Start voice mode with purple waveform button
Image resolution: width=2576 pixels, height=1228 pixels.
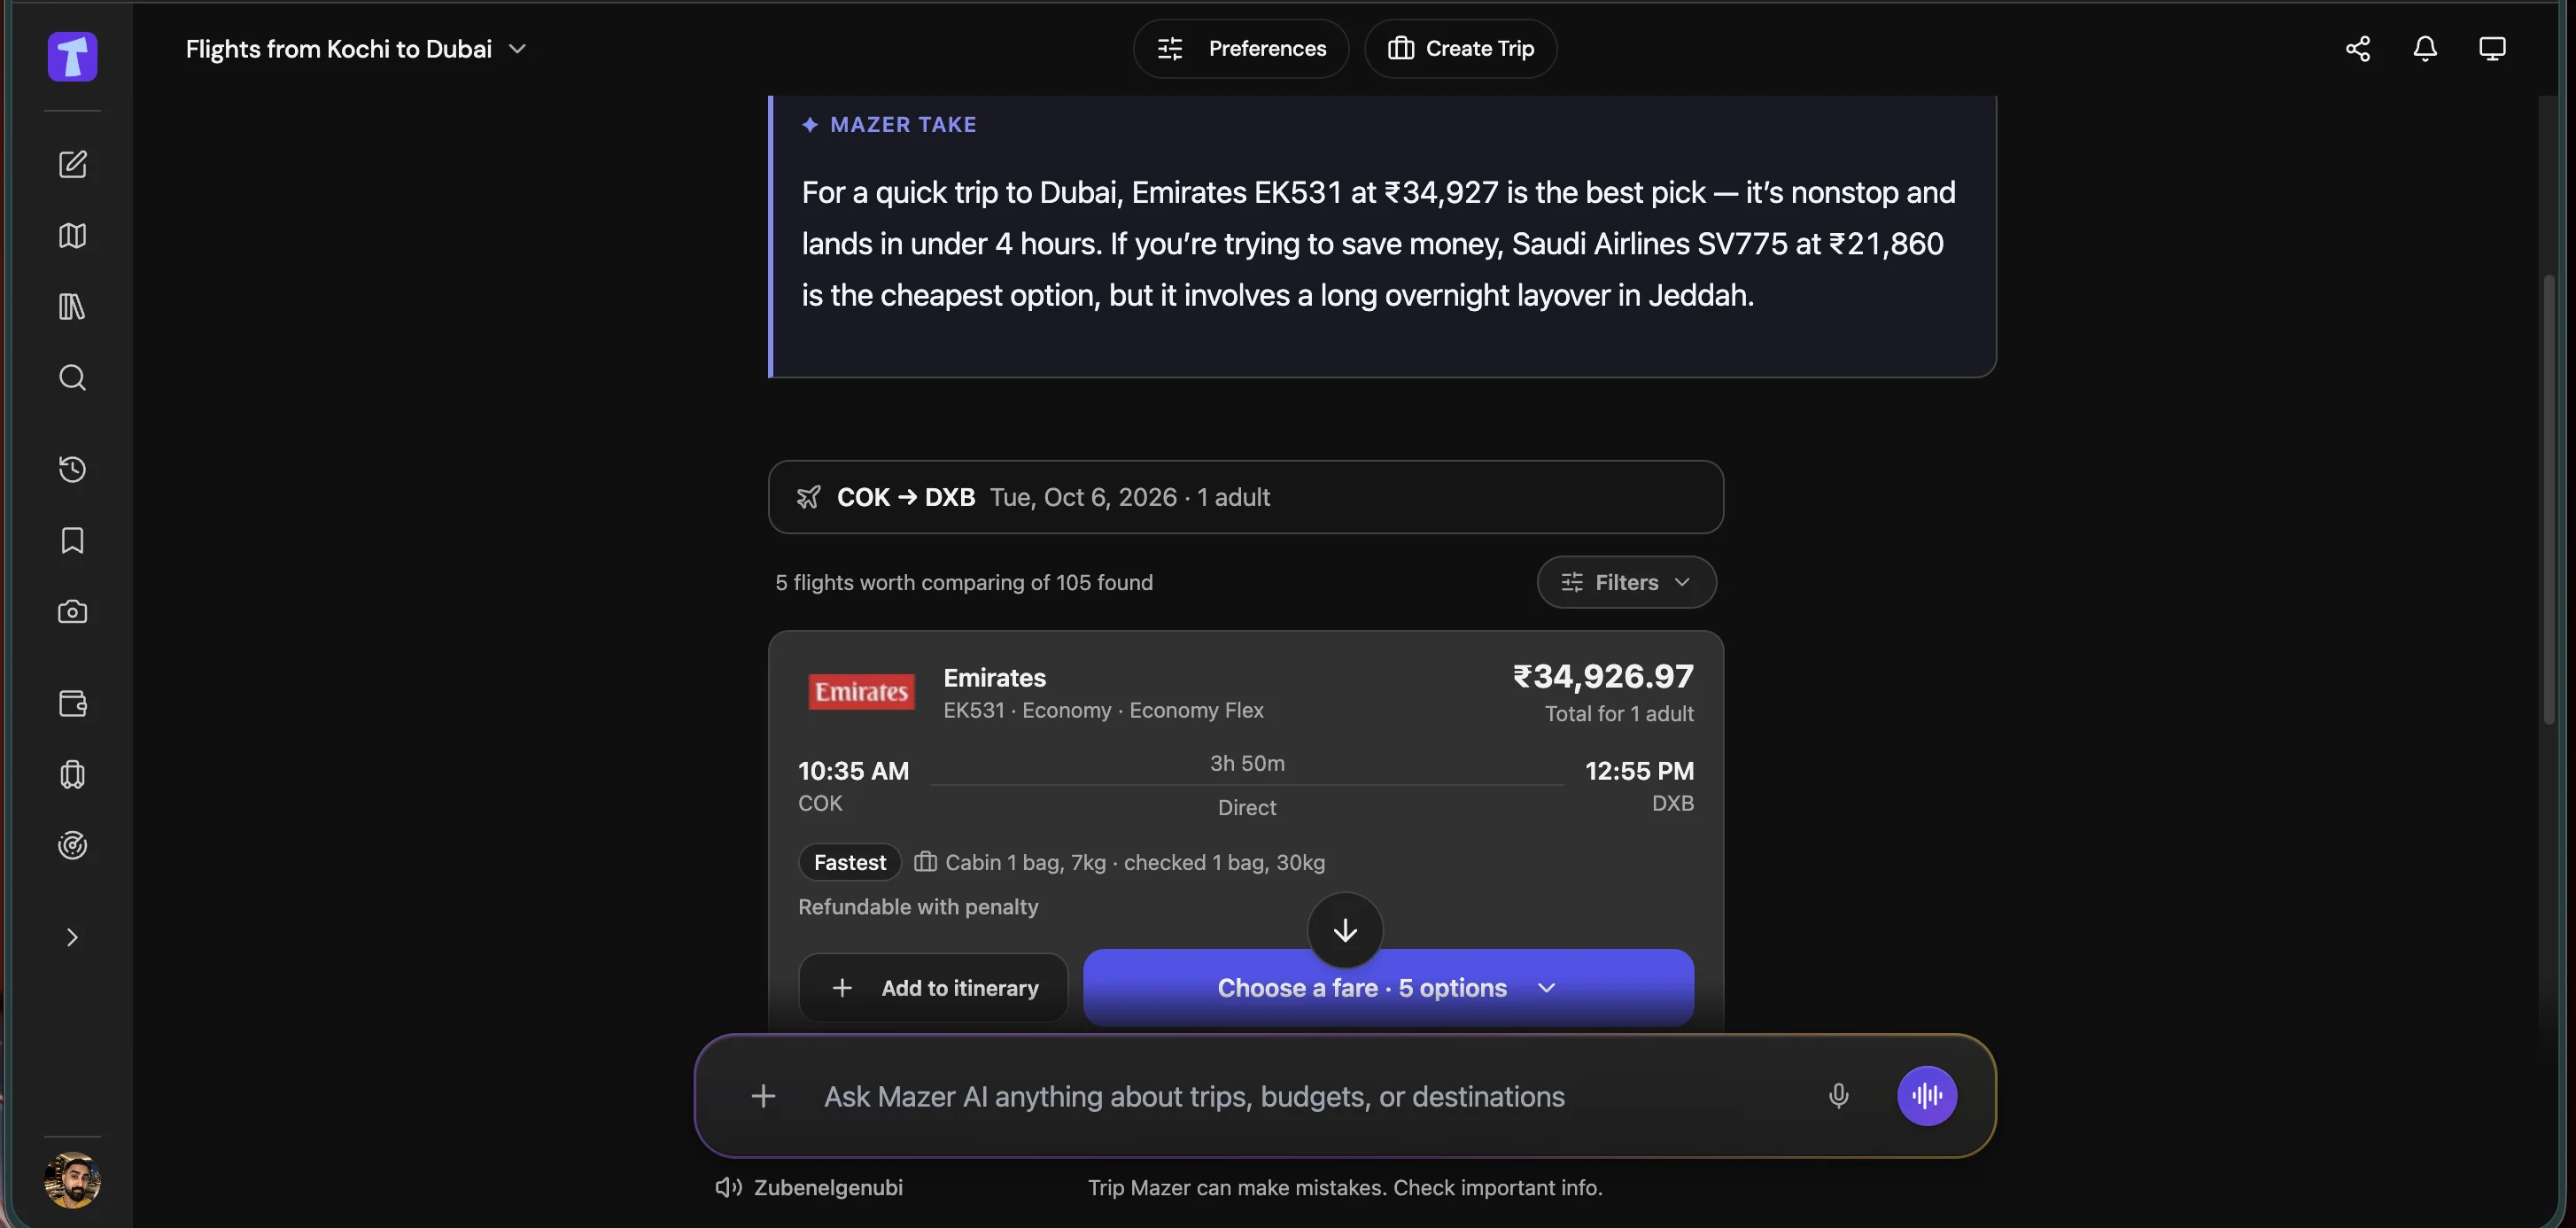(1927, 1096)
